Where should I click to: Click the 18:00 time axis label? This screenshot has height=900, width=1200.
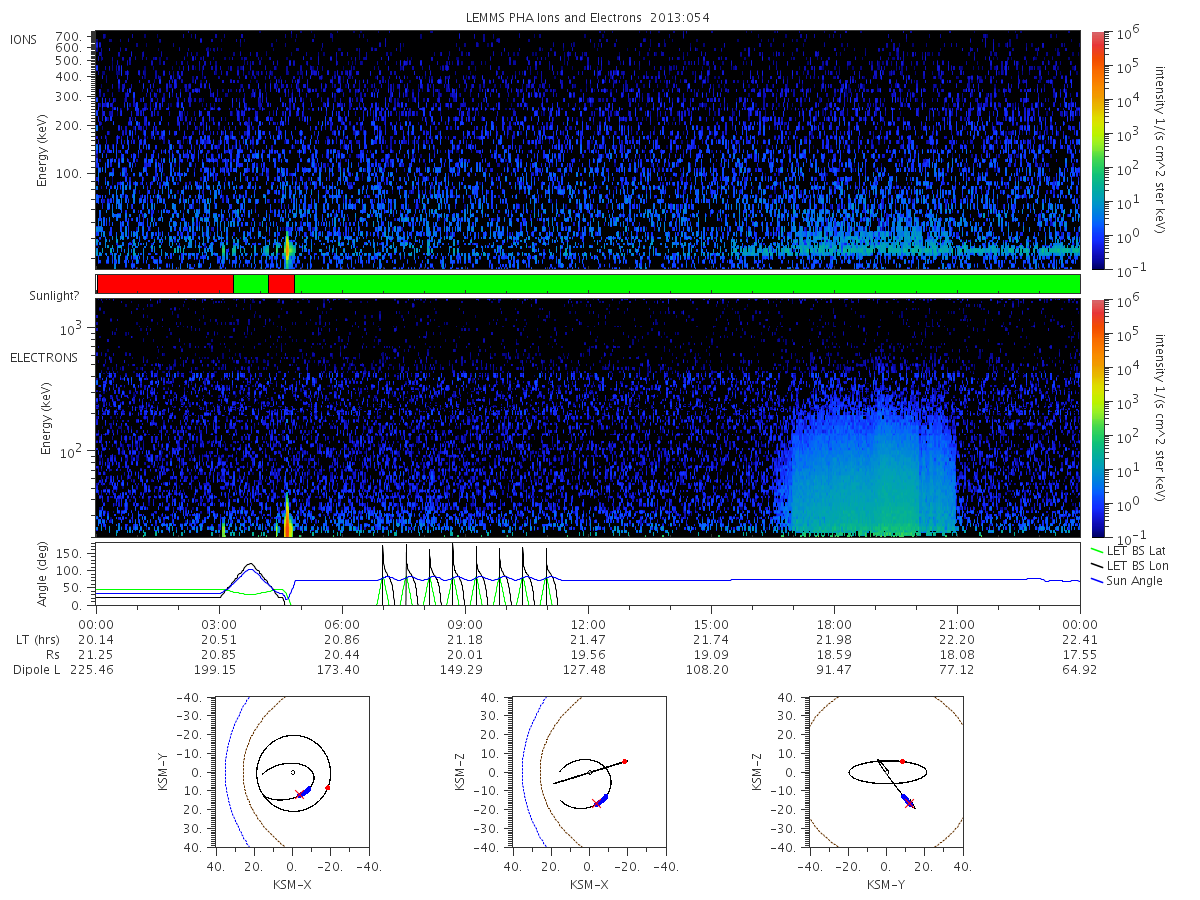point(834,624)
